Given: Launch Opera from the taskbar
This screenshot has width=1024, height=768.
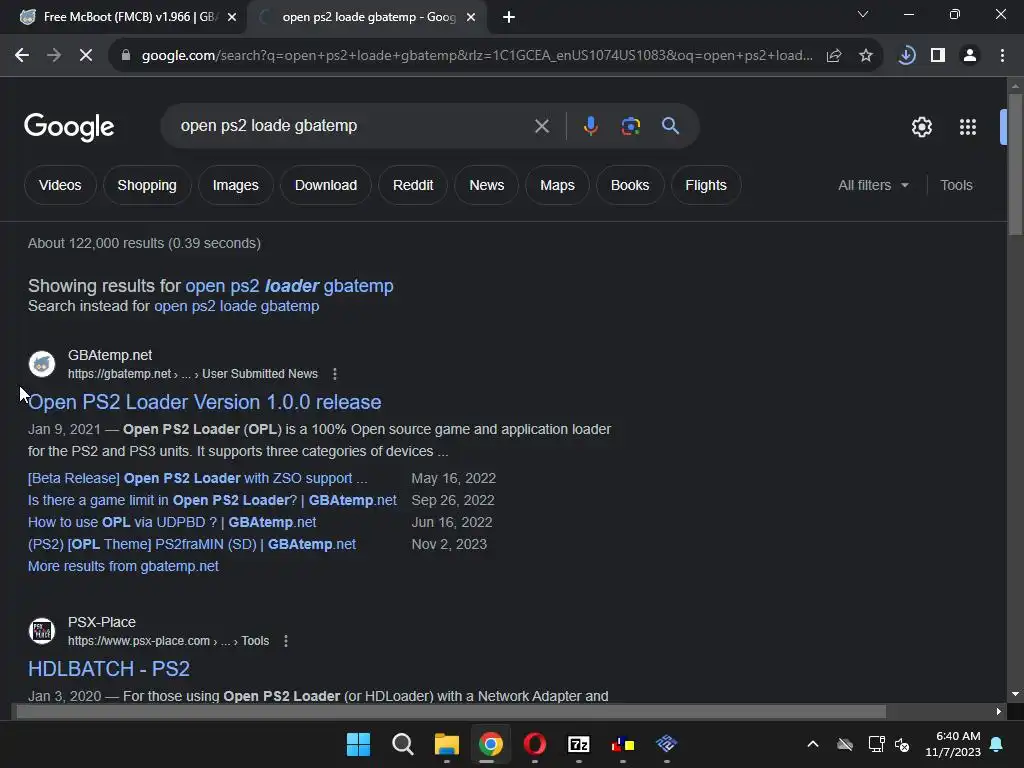Looking at the screenshot, I should (535, 744).
